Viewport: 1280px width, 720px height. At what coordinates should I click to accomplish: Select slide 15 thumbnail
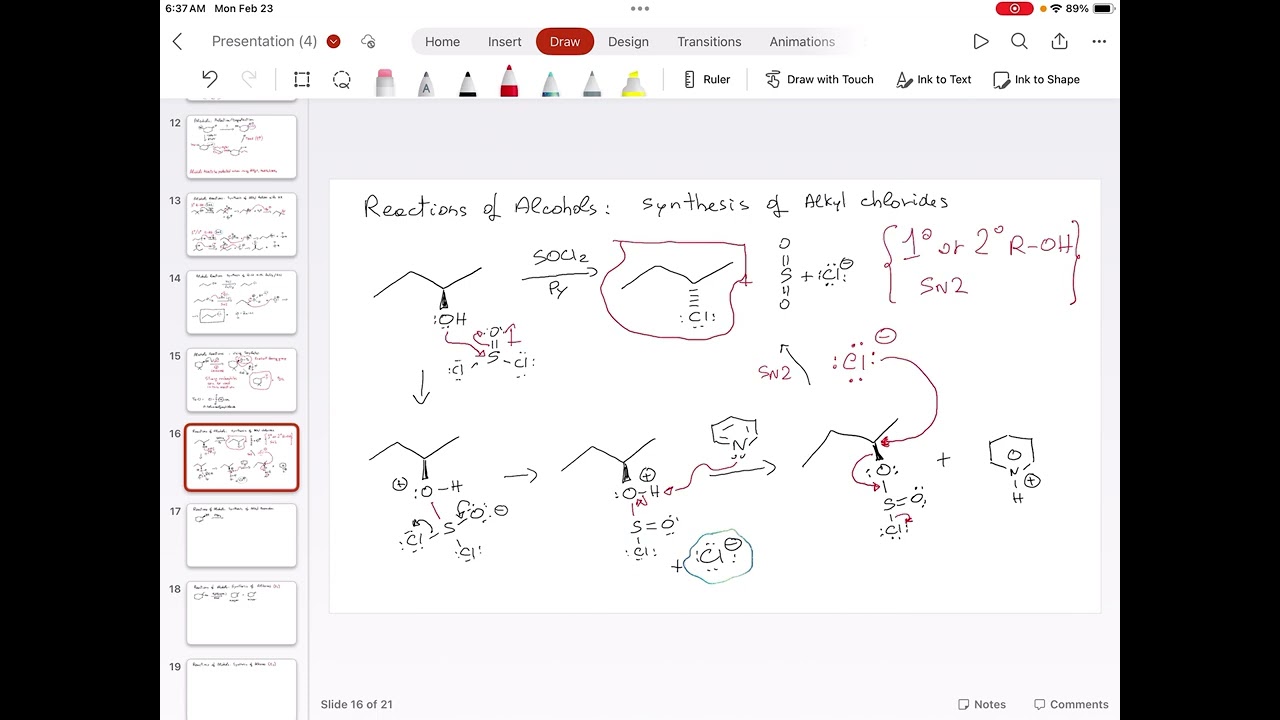click(242, 380)
